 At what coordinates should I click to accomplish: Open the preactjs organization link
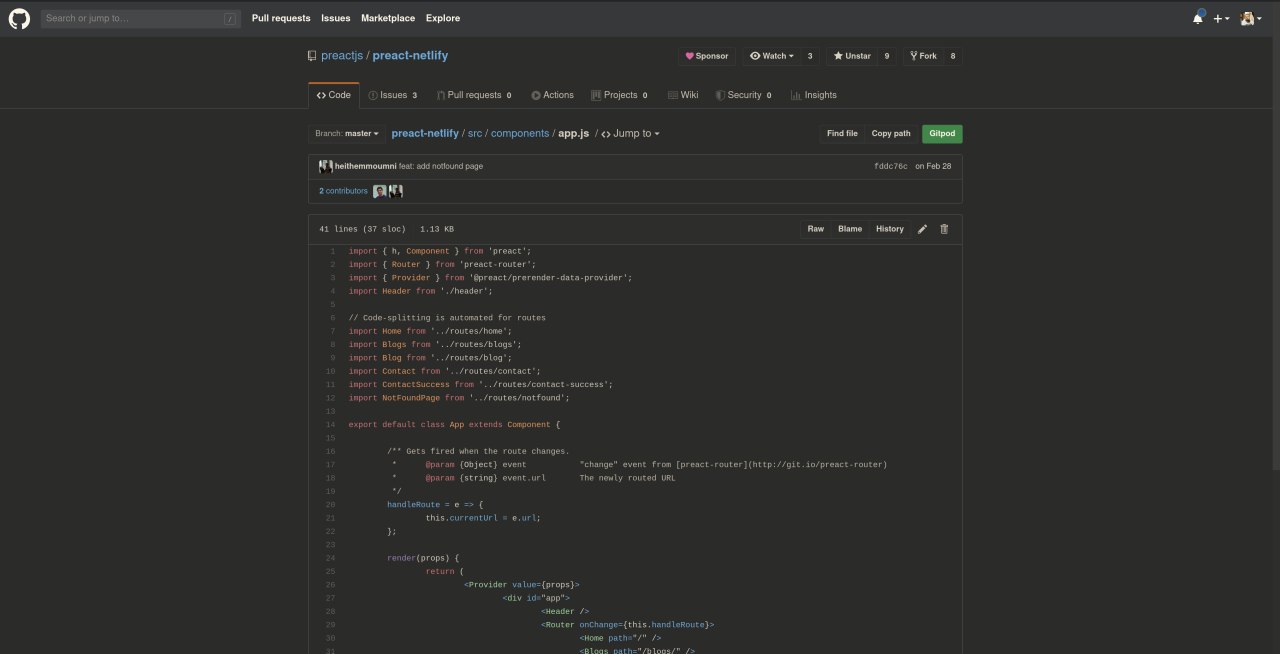coord(341,56)
